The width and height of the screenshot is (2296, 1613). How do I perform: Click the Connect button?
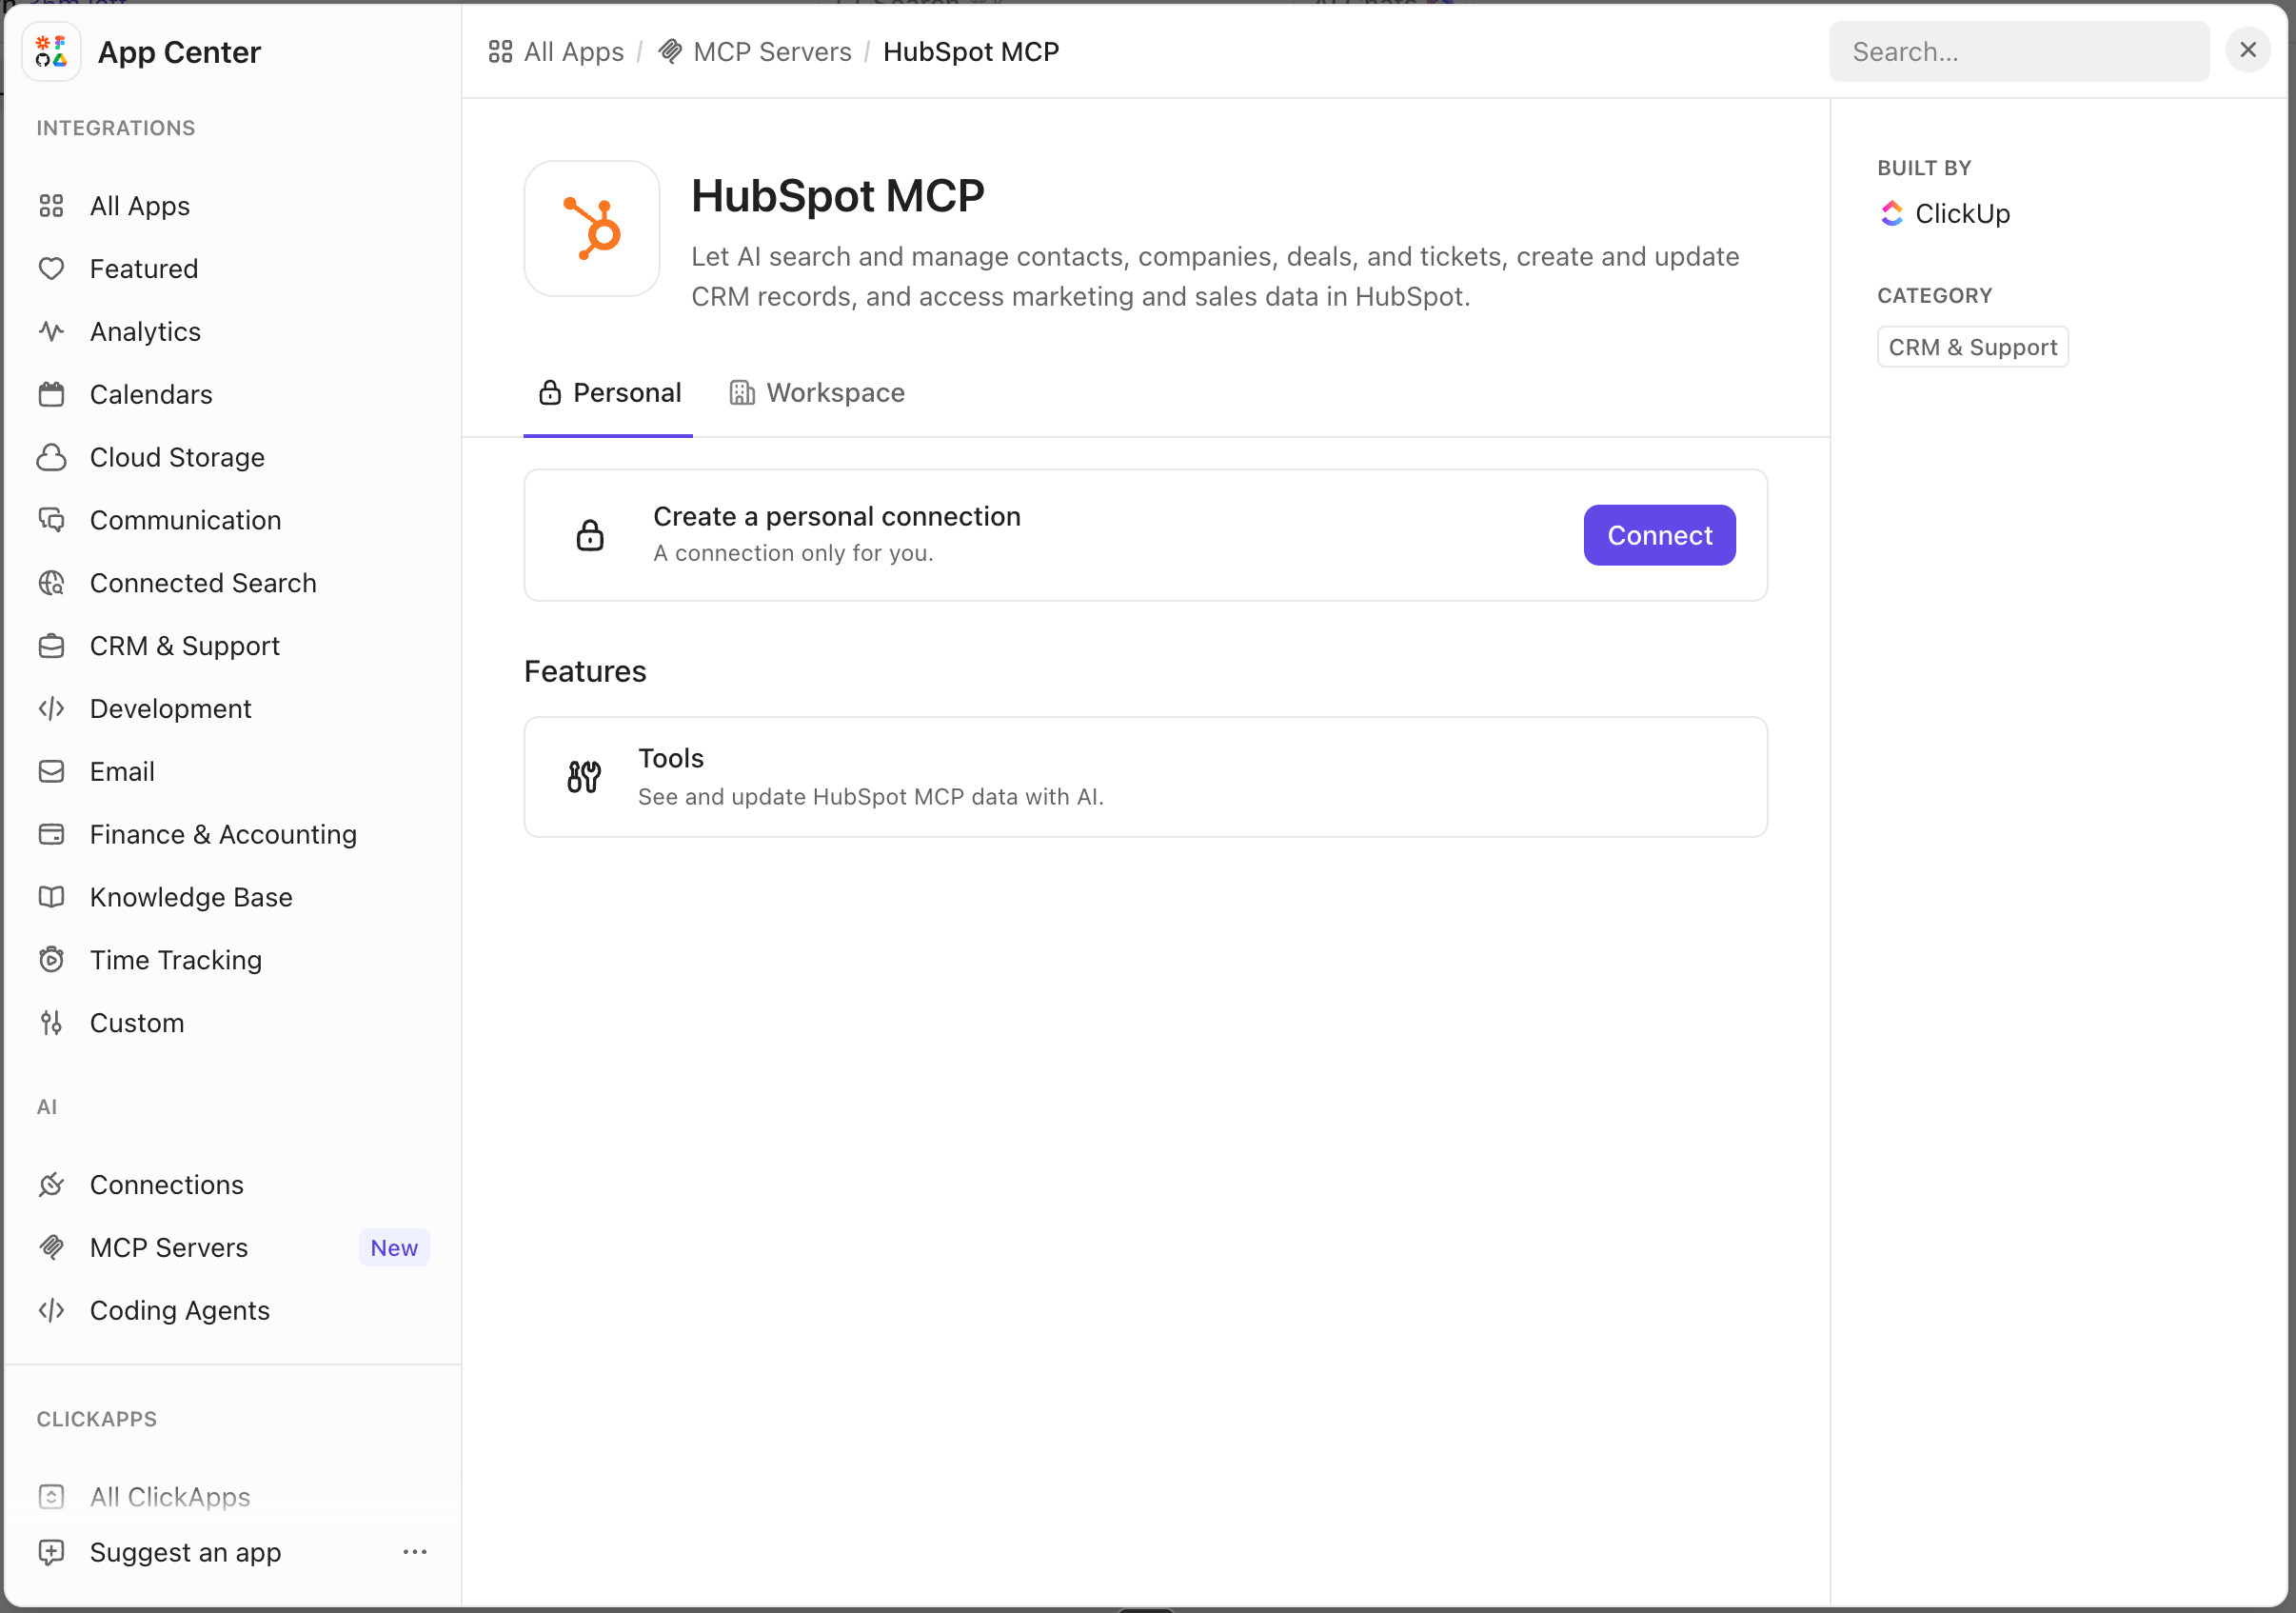[x=1659, y=535]
